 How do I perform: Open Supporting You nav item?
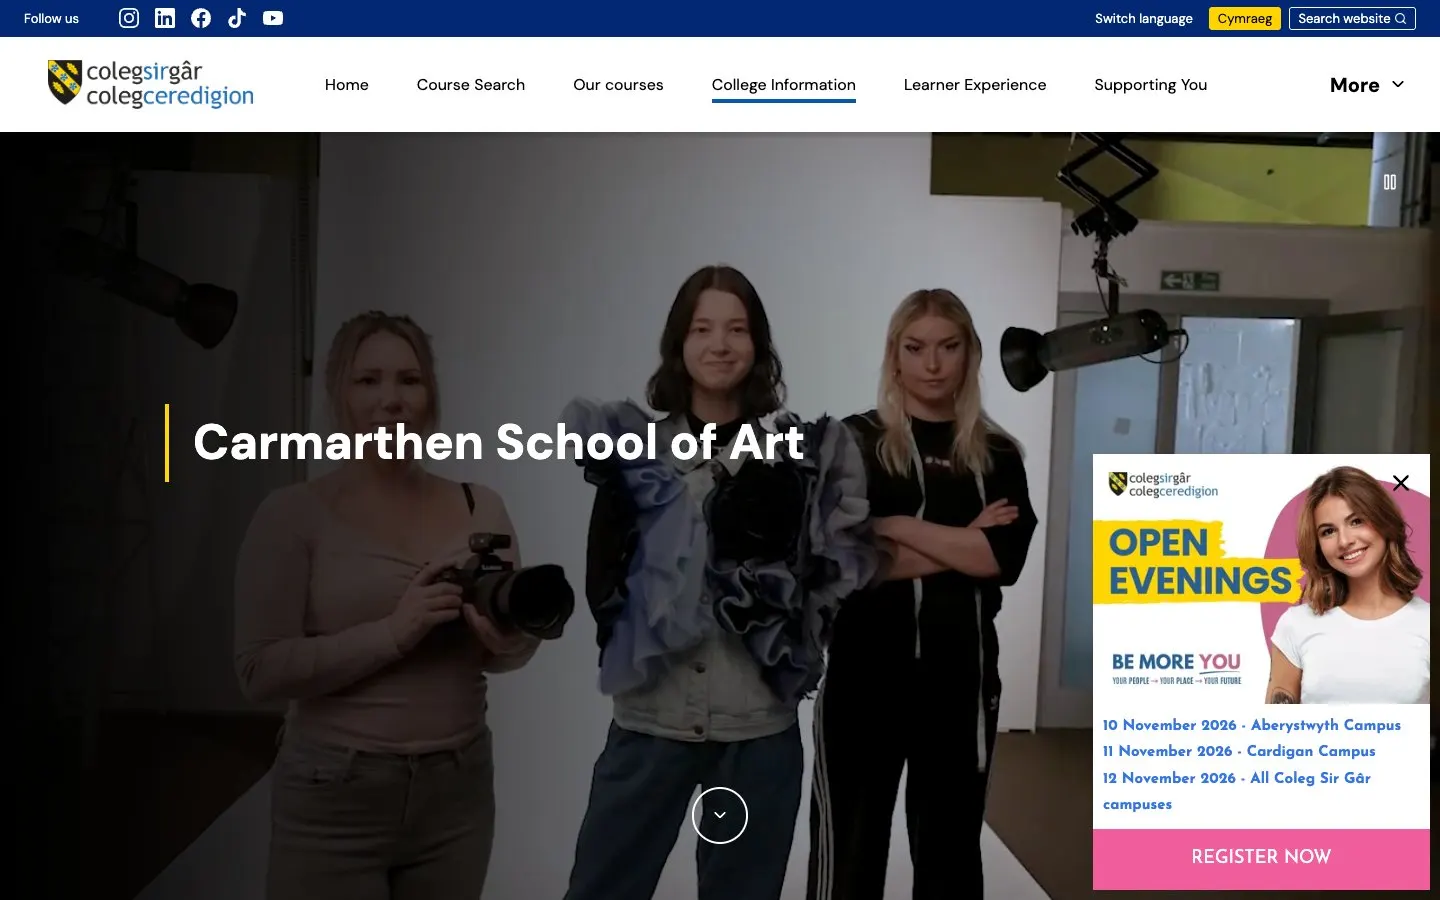(x=1151, y=85)
